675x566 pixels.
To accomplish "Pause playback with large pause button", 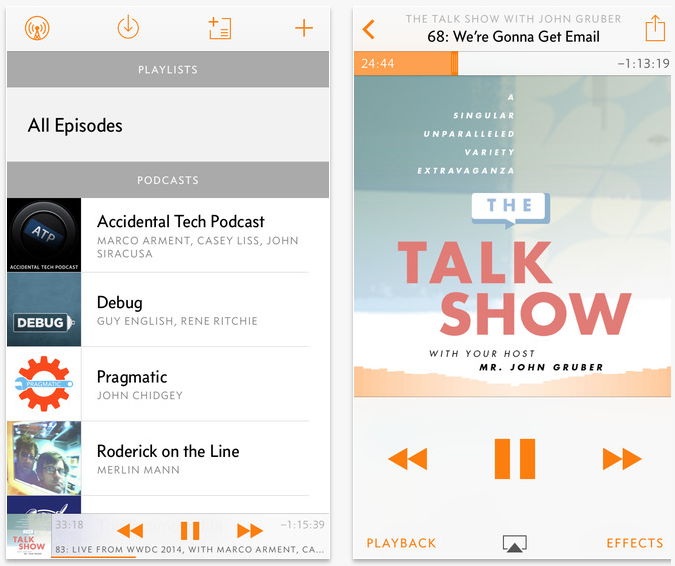I will point(515,459).
